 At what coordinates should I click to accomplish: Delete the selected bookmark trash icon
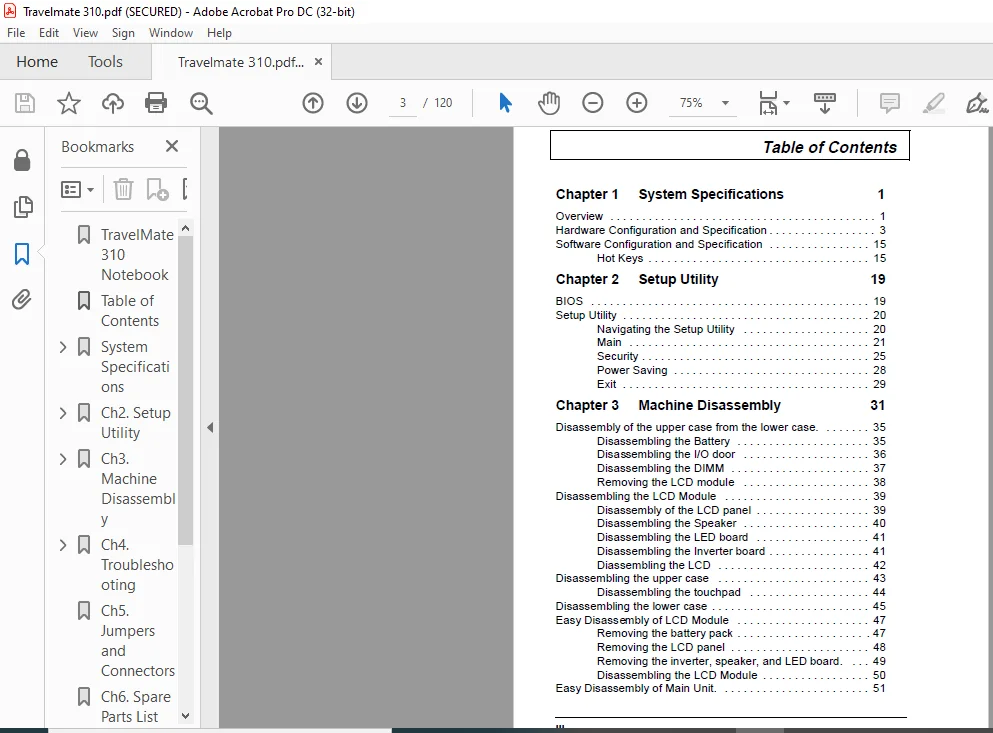pos(123,189)
